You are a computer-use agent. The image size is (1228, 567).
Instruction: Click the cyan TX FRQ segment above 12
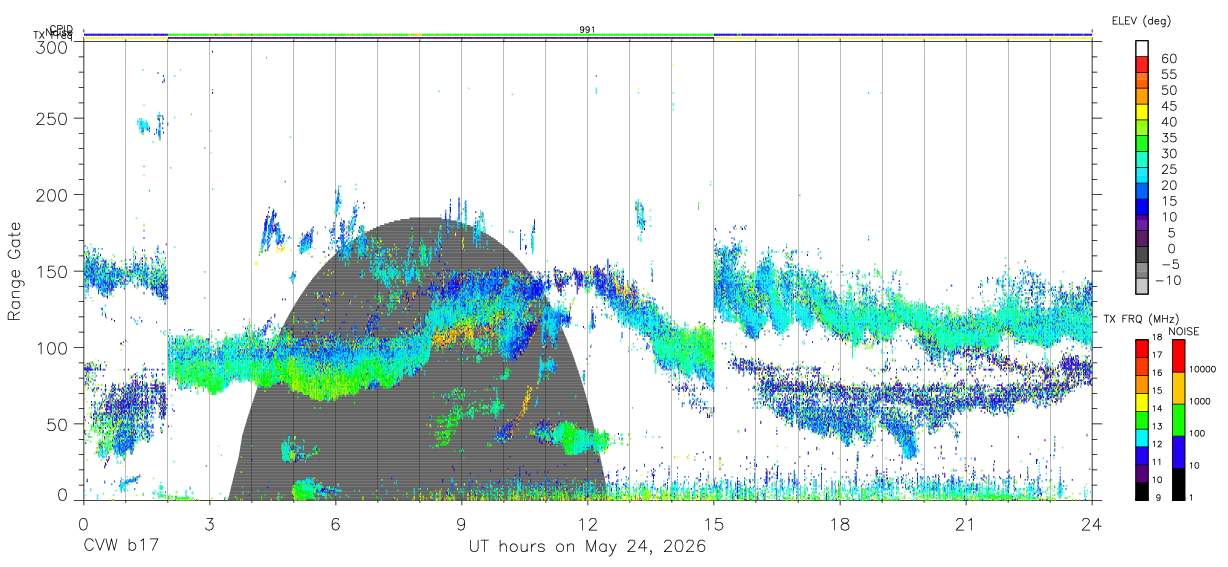1142,437
